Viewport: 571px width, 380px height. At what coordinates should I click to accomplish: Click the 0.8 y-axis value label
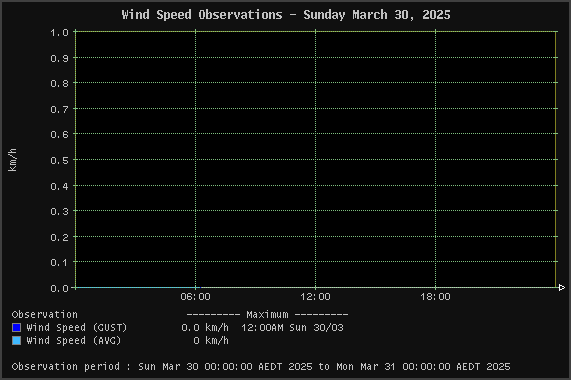[59, 83]
